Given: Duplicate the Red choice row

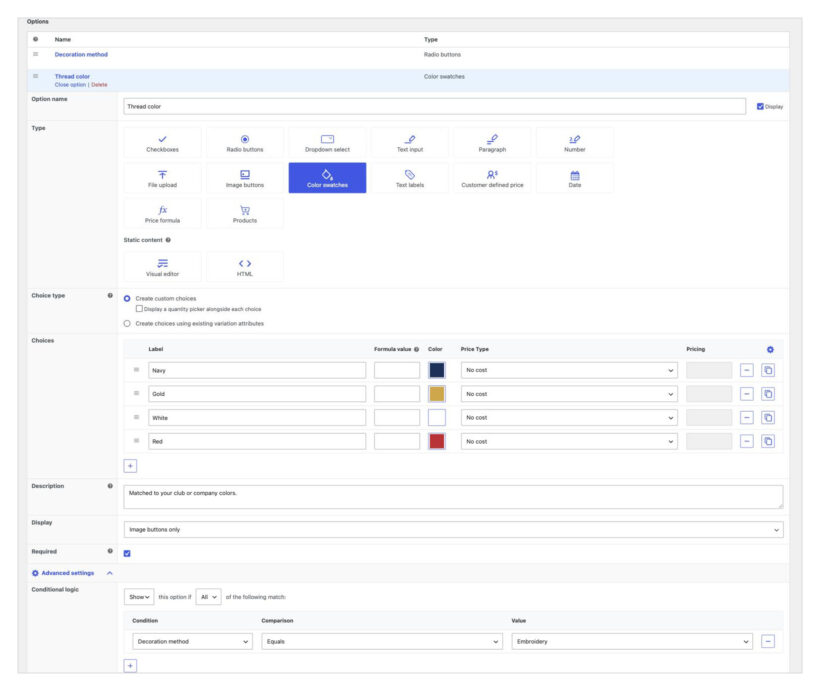Looking at the screenshot, I should 768,441.
